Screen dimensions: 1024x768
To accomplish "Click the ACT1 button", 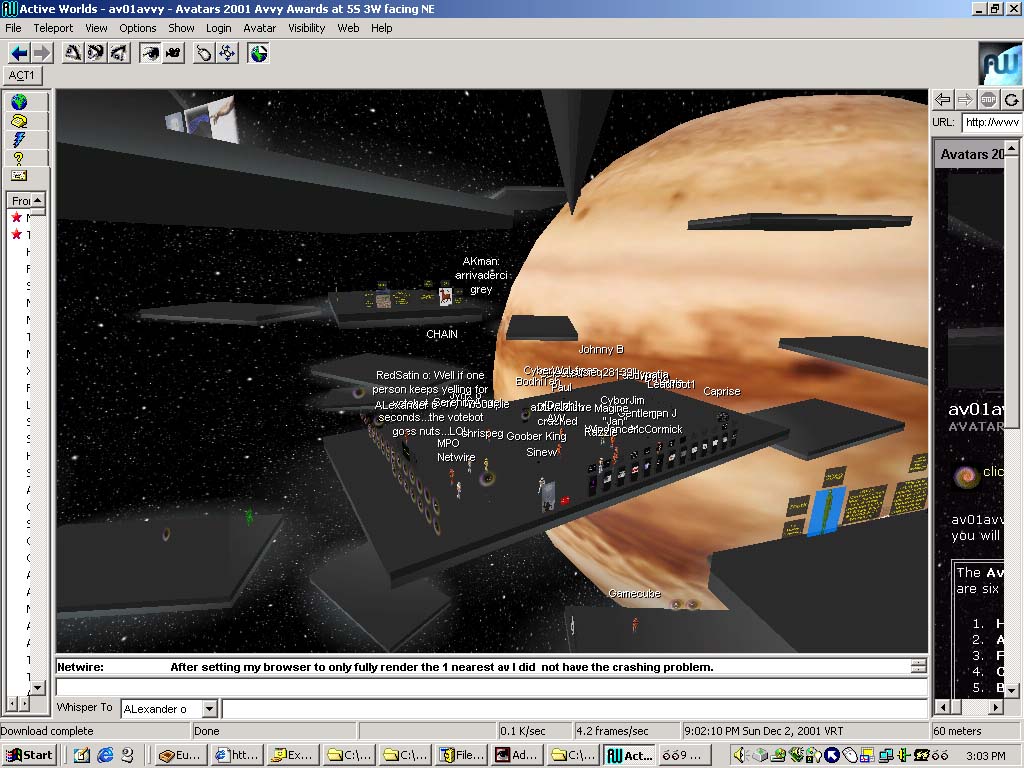I will 22,75.
